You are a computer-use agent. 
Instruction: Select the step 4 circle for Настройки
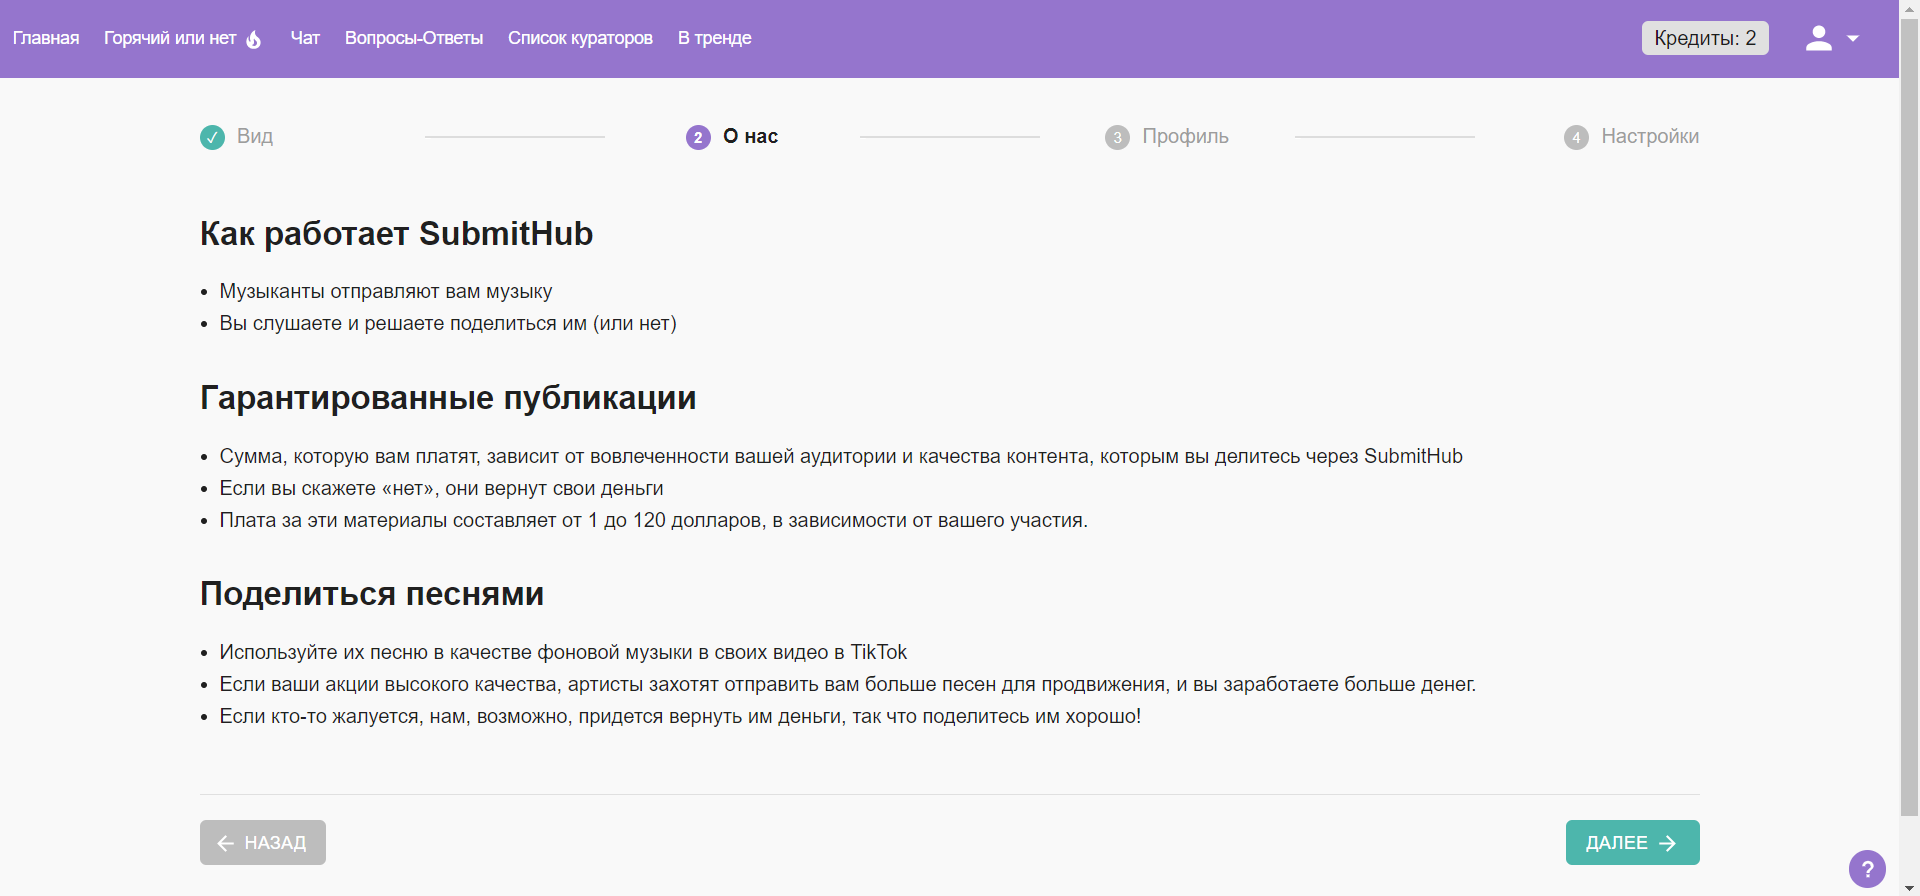click(1576, 137)
